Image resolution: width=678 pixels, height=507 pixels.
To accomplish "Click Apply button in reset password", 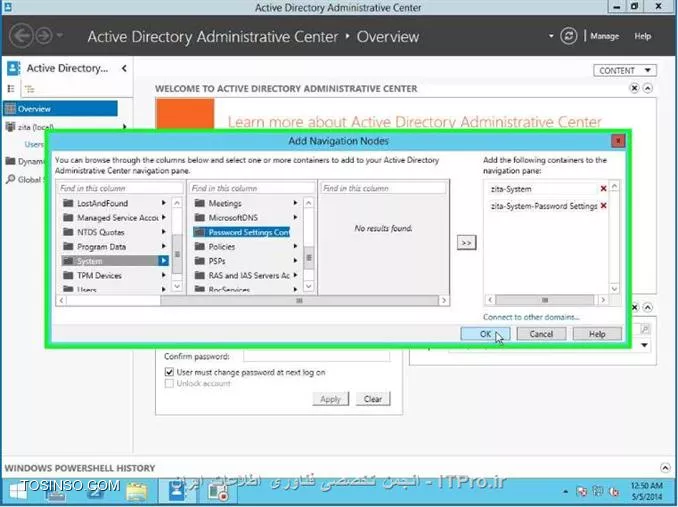I will coord(330,399).
